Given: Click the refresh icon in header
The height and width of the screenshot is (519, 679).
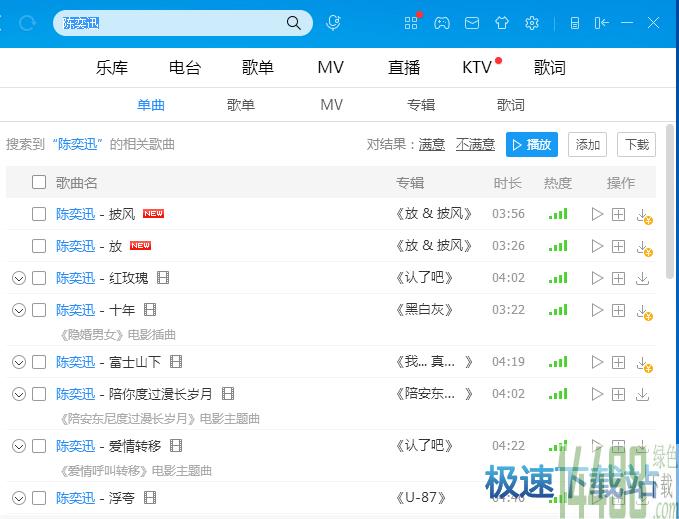Looking at the screenshot, I should pyautogui.click(x=27, y=23).
